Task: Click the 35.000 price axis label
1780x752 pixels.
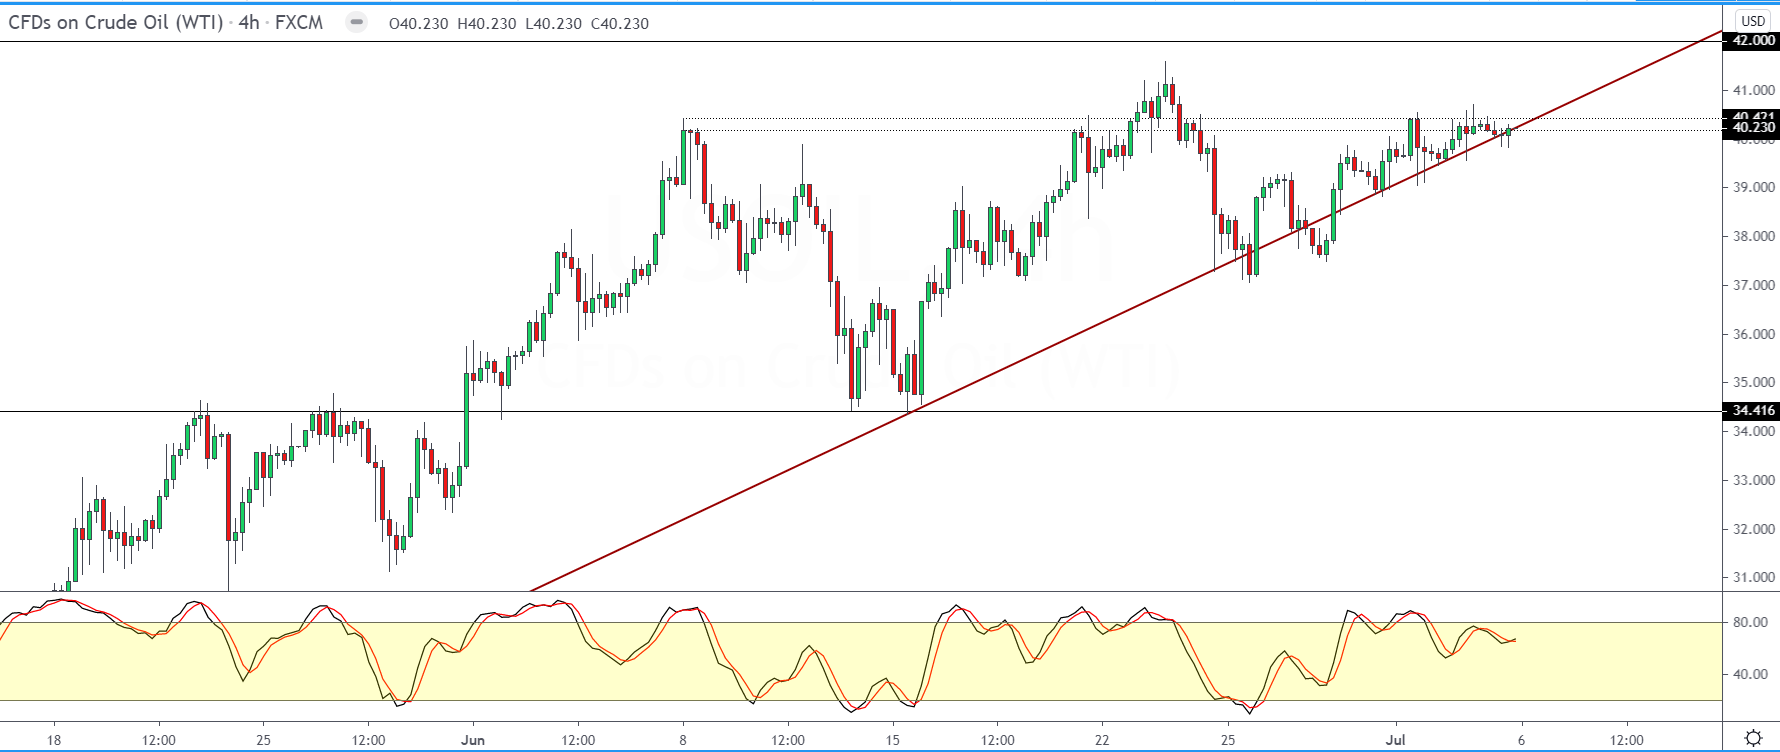Action: tap(1754, 382)
